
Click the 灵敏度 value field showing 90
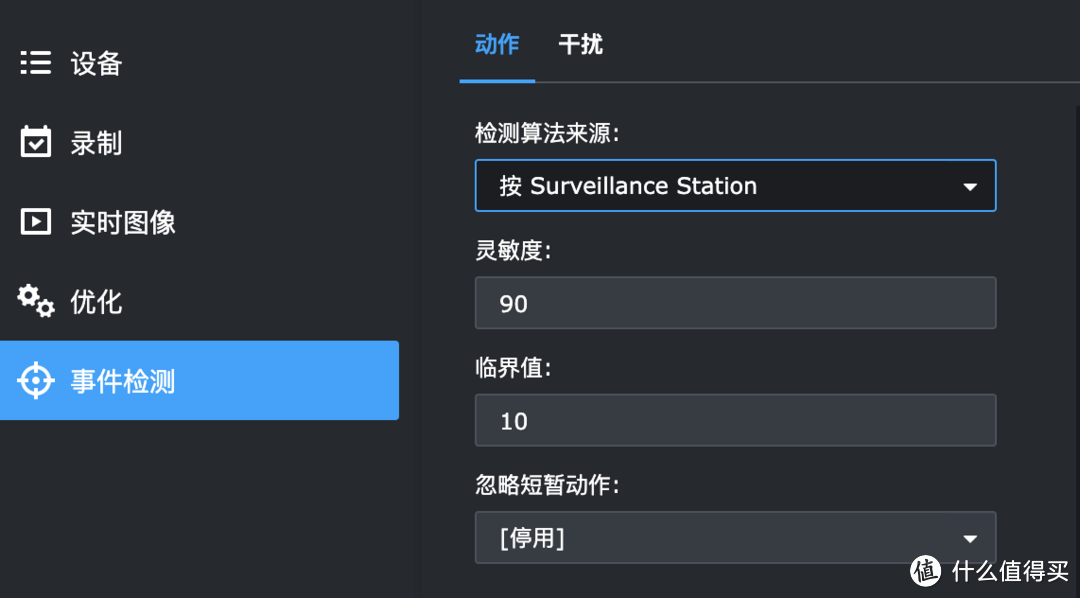tap(735, 302)
